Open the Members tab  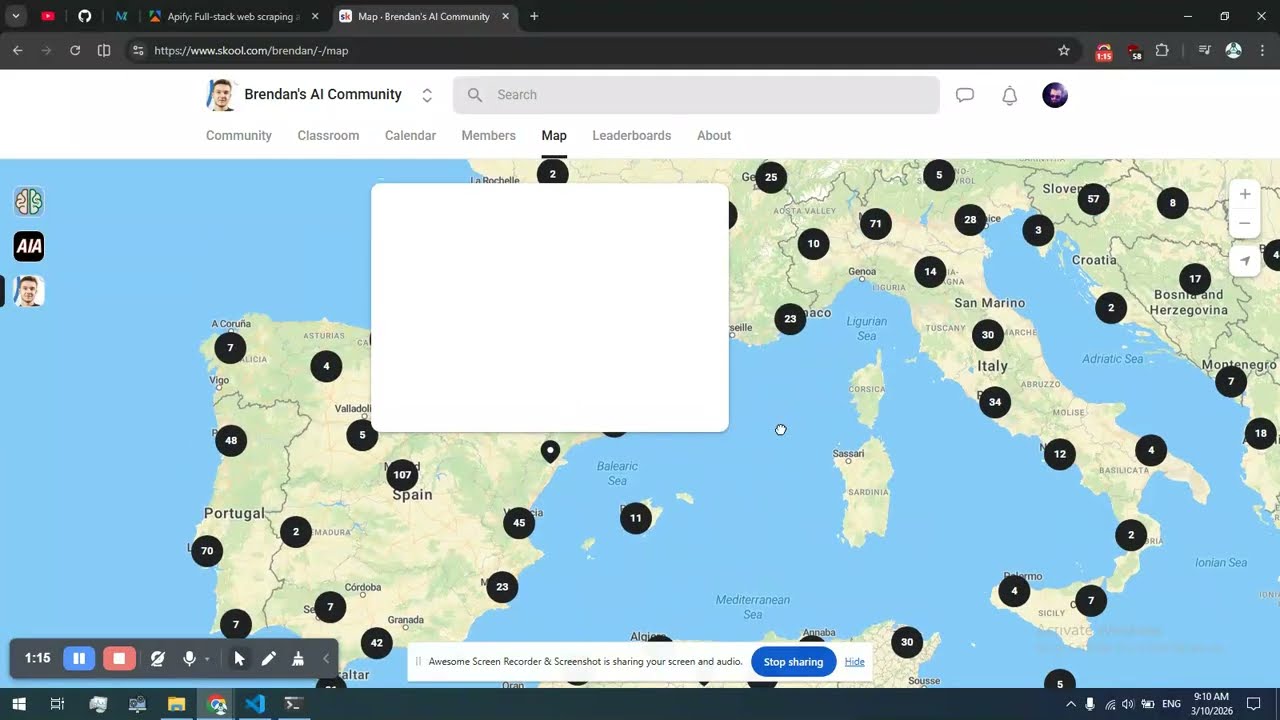pos(488,135)
